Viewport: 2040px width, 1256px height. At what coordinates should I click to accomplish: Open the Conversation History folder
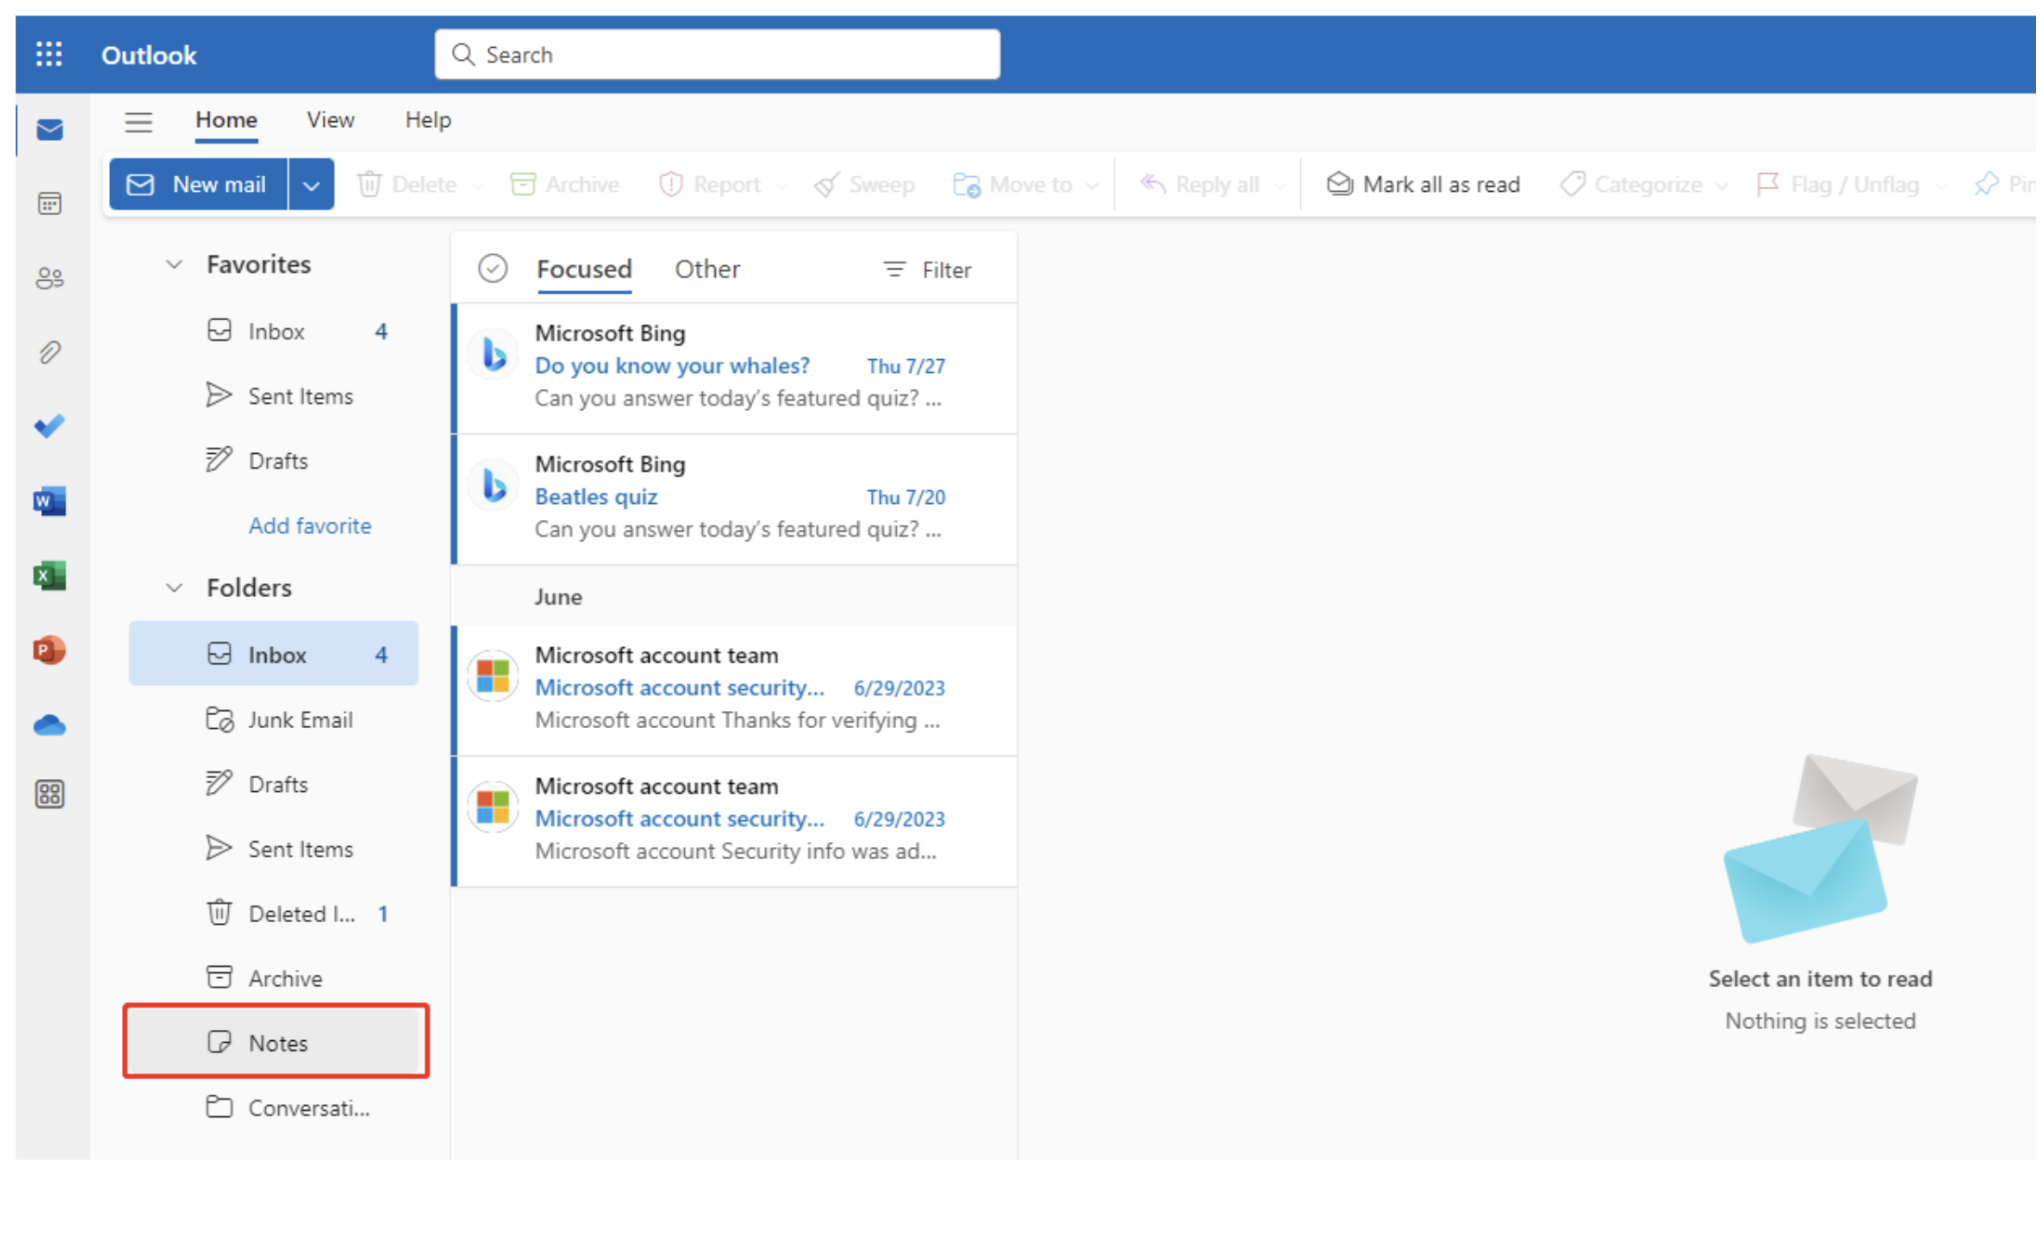point(274,1108)
